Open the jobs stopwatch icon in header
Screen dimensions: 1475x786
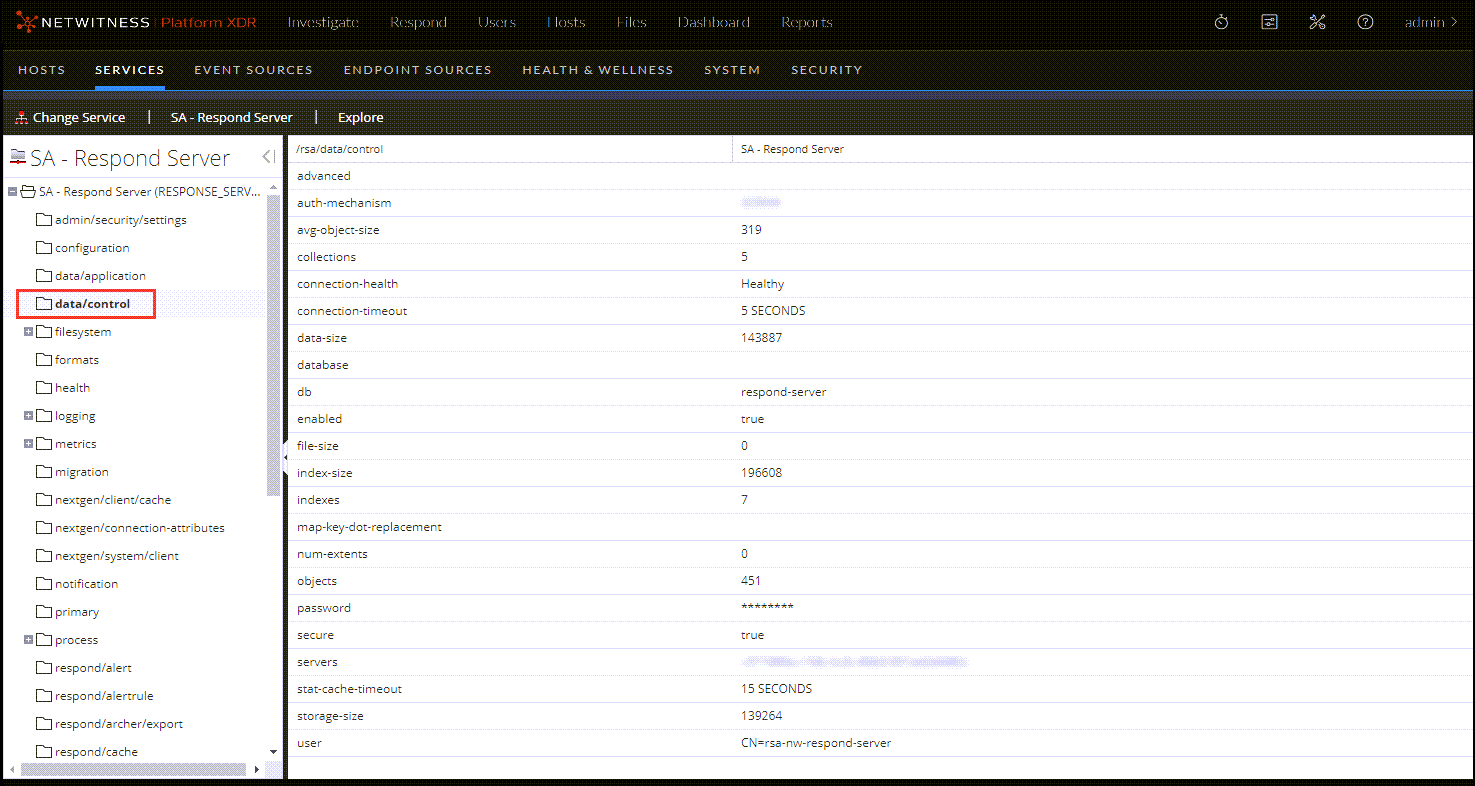tap(1220, 21)
